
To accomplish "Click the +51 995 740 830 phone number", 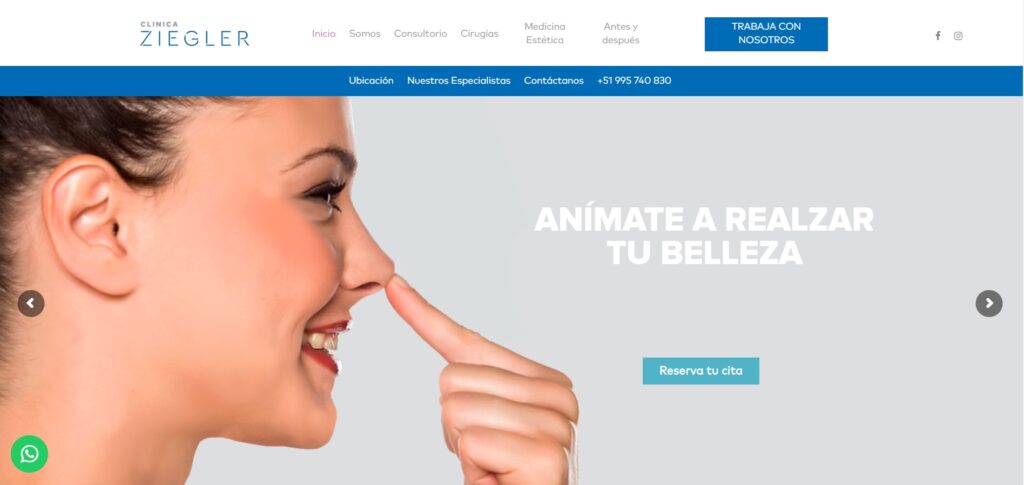I will click(634, 81).
